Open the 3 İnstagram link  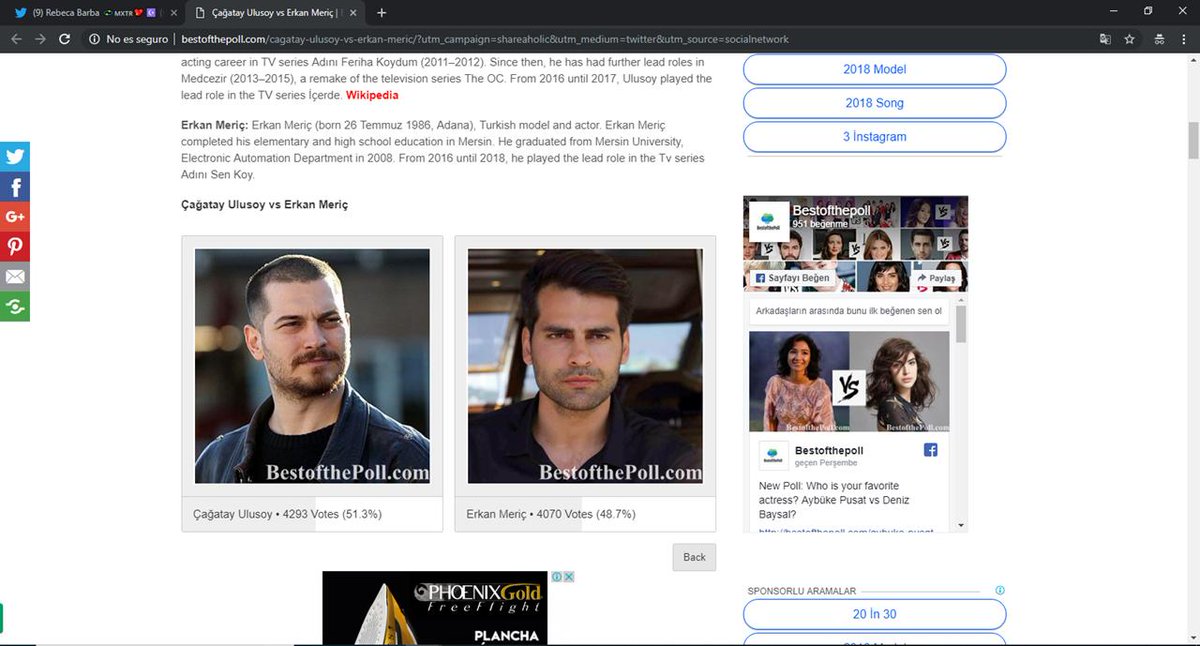pyautogui.click(x=875, y=137)
